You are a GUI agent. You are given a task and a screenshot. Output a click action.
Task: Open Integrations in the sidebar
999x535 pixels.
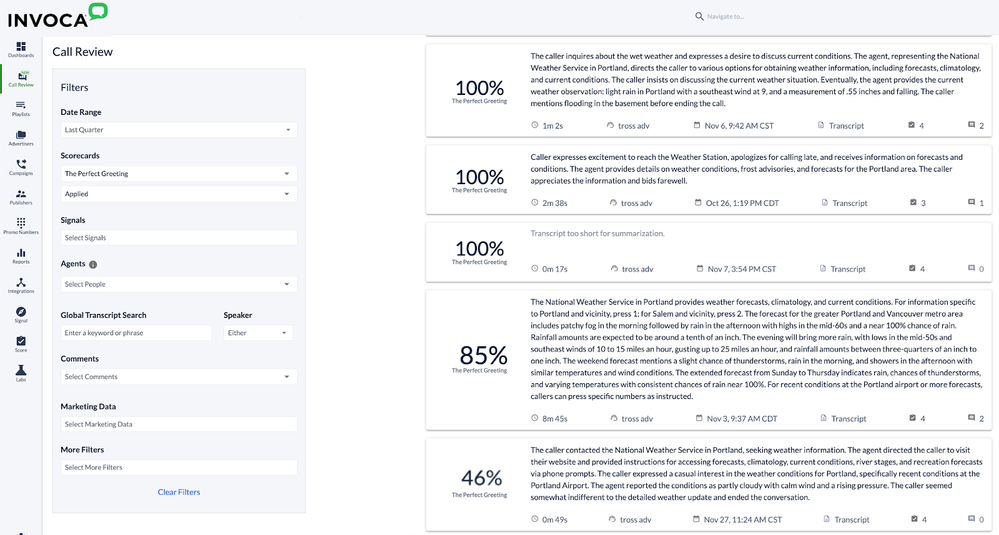(x=21, y=285)
